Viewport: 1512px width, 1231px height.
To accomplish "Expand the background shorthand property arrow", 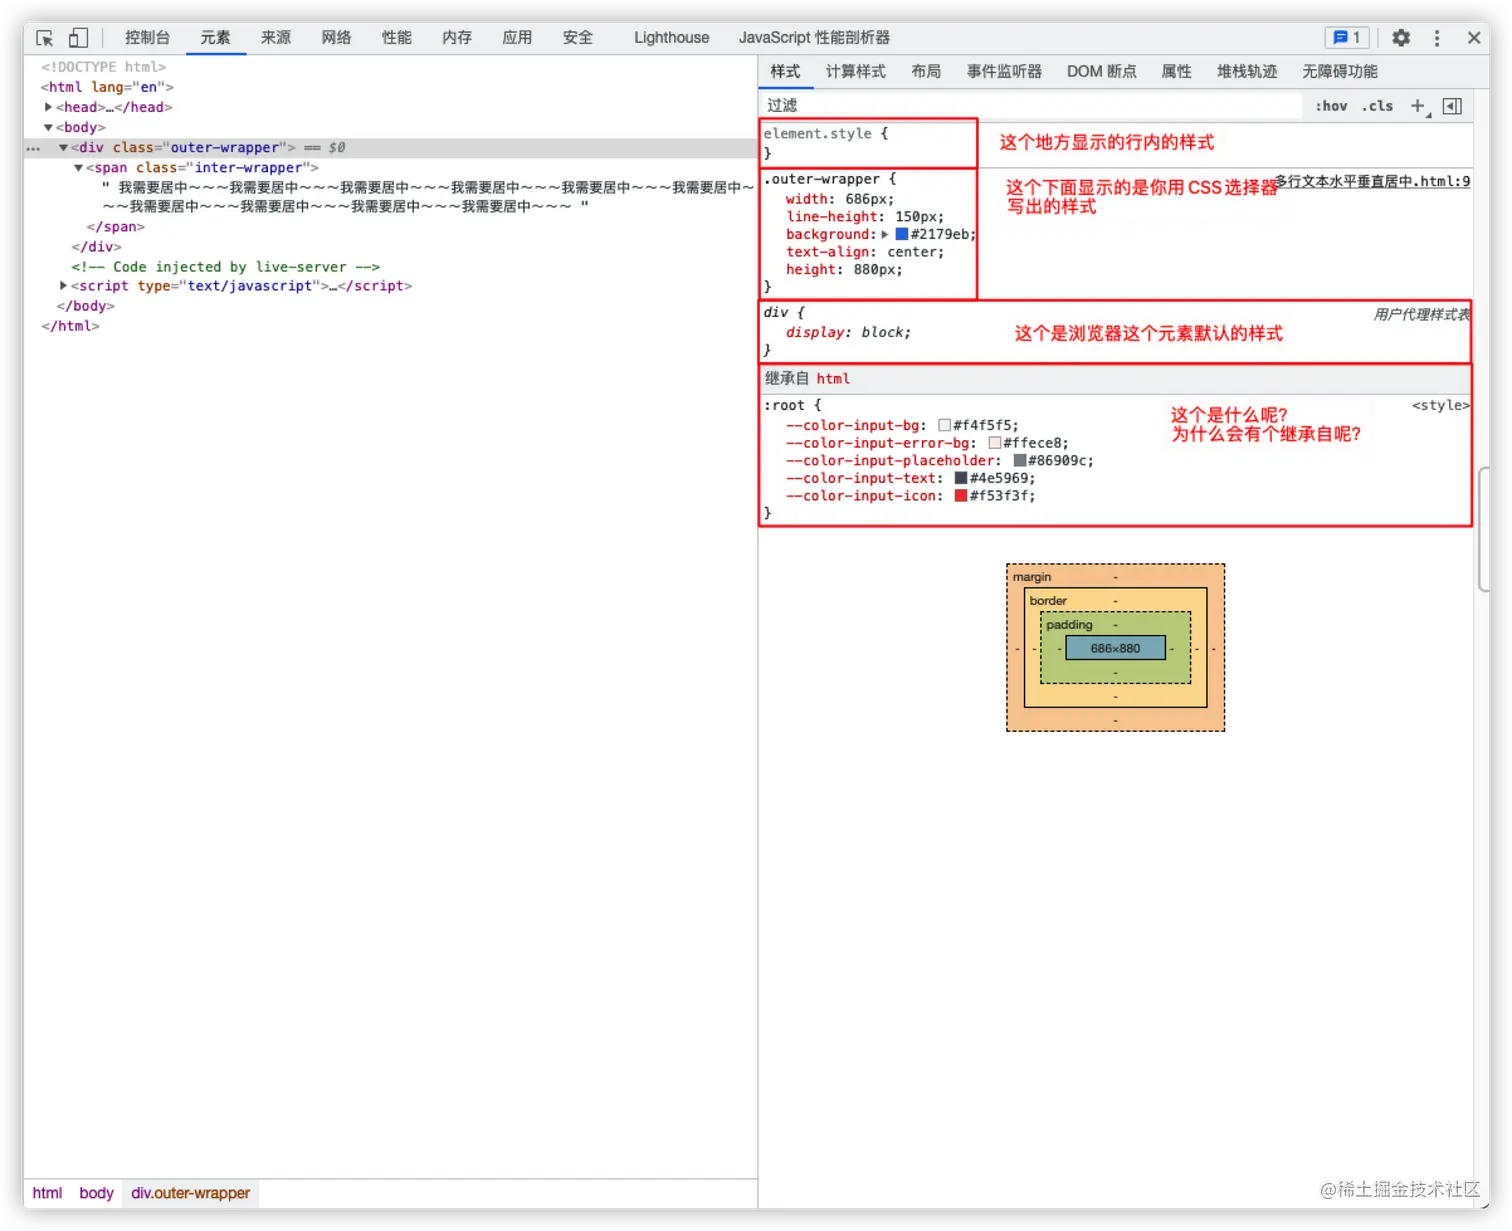I will pyautogui.click(x=885, y=235).
